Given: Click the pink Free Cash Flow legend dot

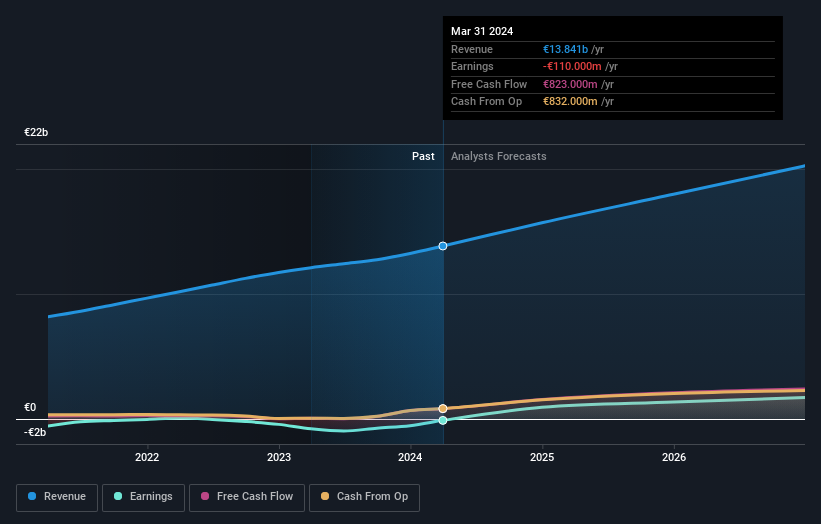Looking at the screenshot, I should pyautogui.click(x=205, y=496).
